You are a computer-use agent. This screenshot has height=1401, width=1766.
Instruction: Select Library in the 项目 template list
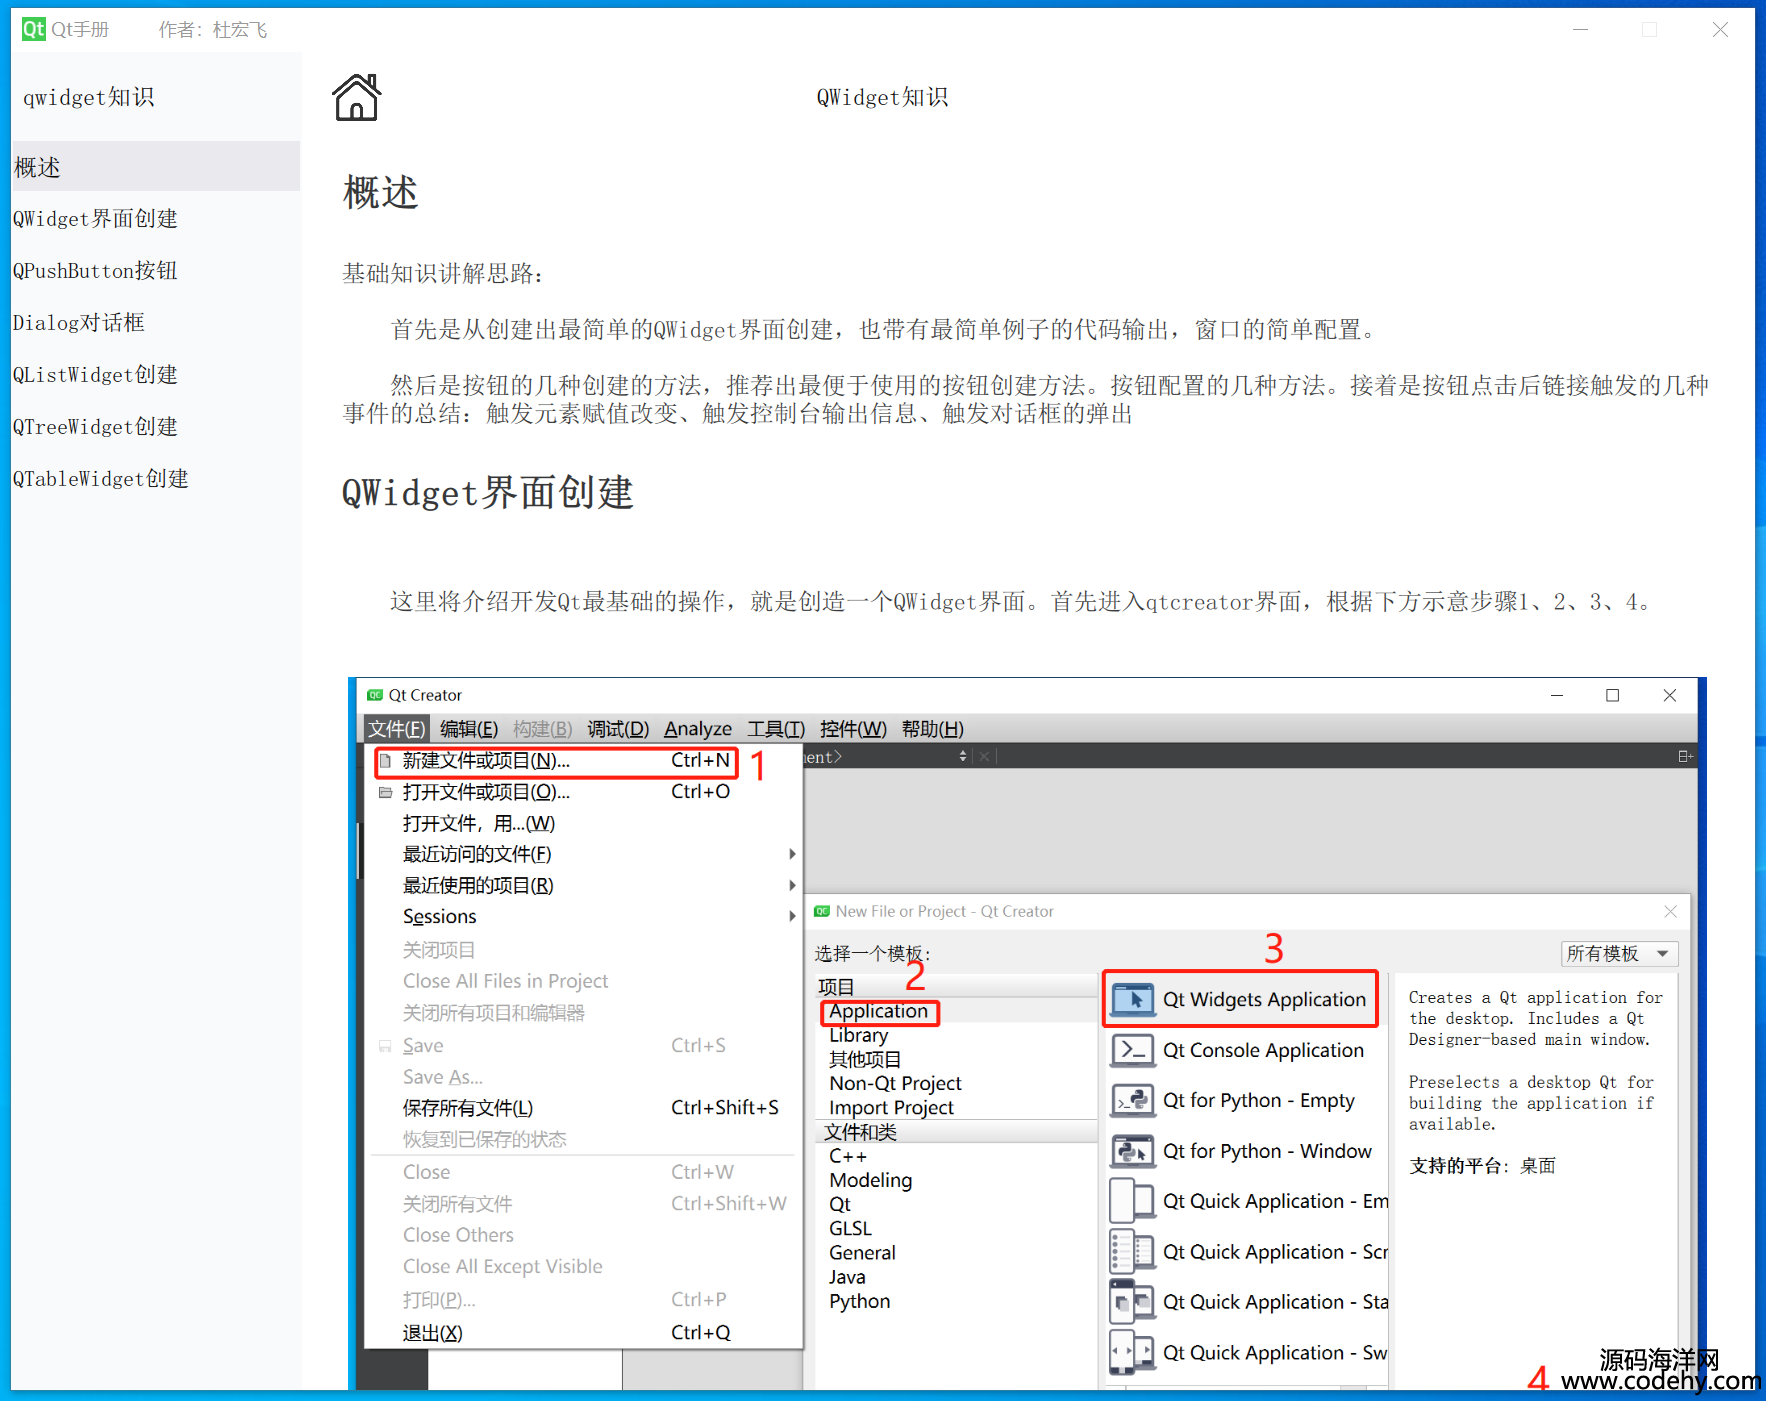(x=858, y=1035)
